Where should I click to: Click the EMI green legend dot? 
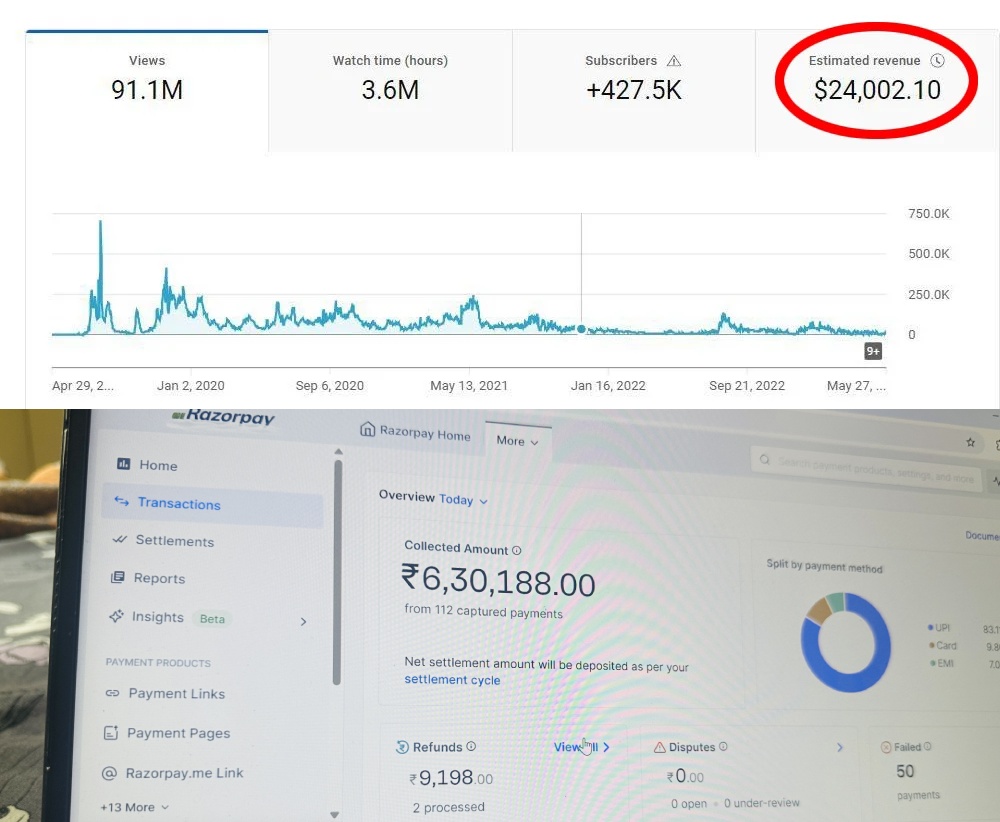(x=932, y=663)
